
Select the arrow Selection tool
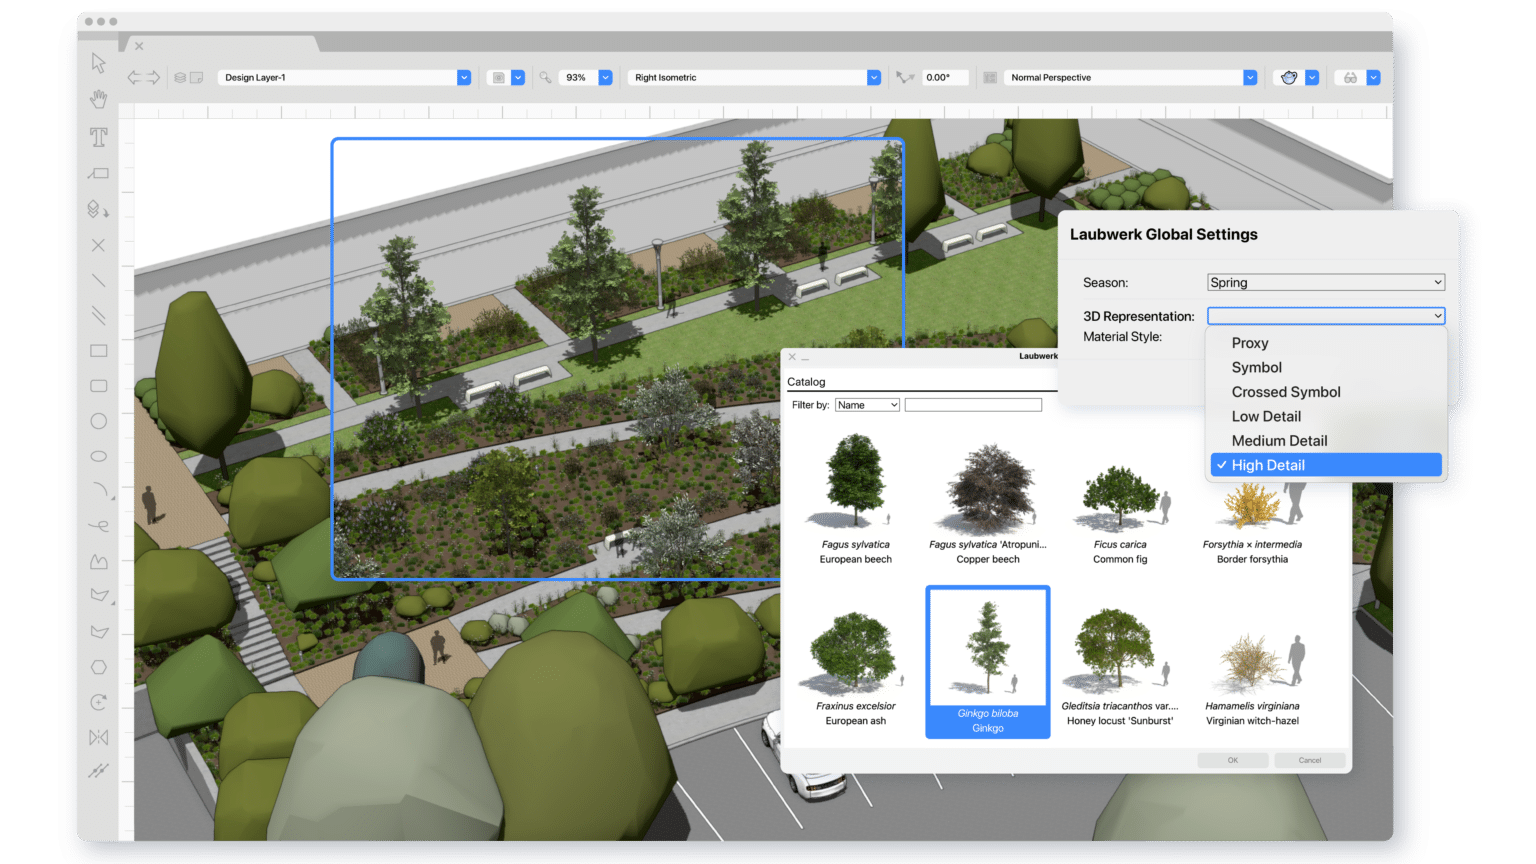(98, 63)
